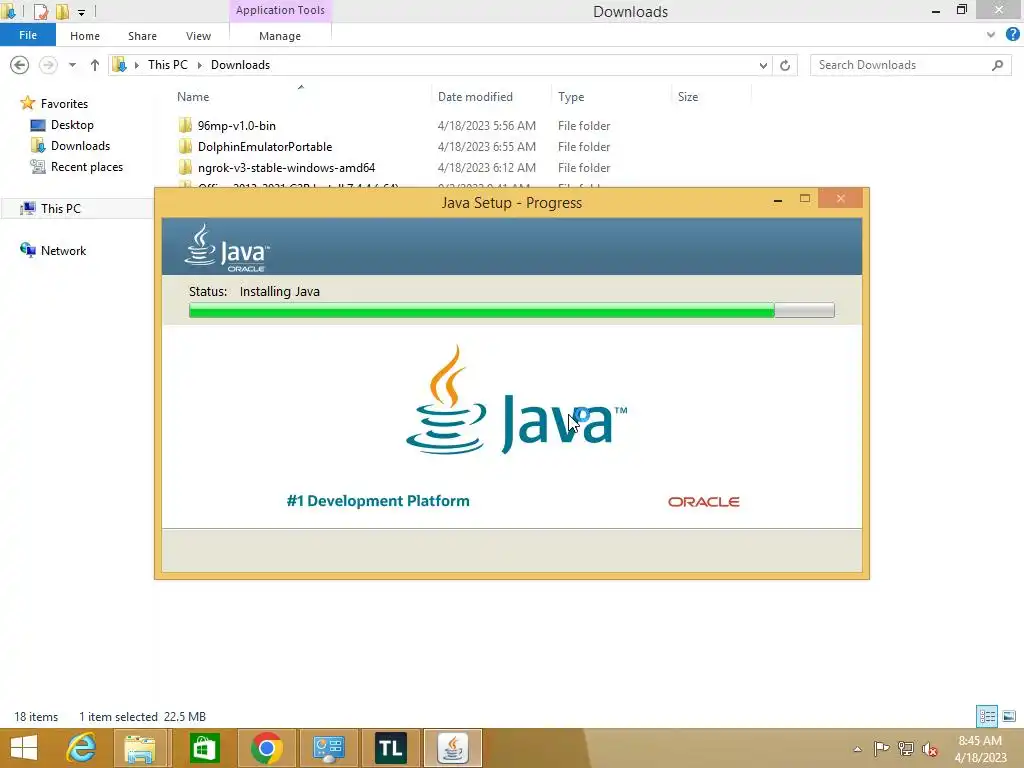
Task: Click the search magnifier icon
Action: click(997, 65)
